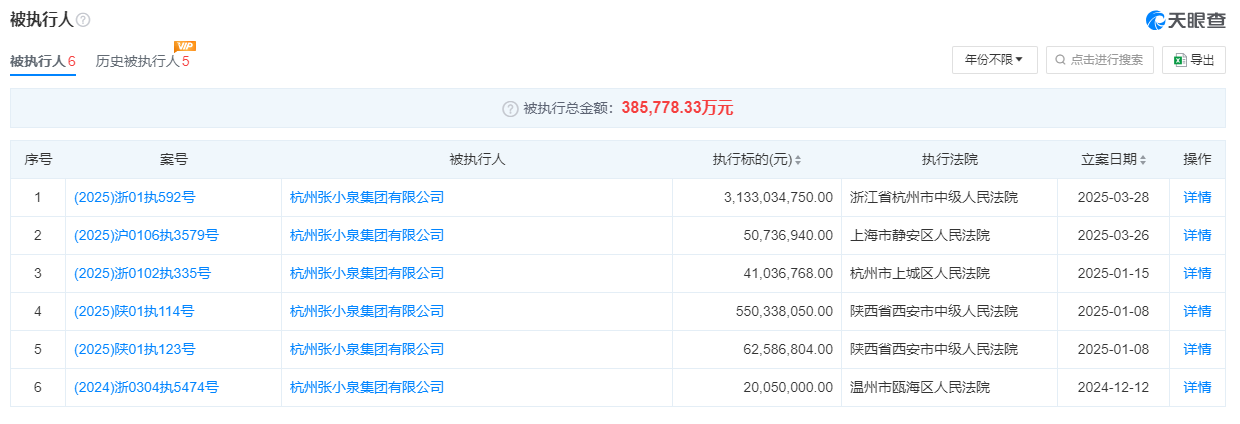This screenshot has width=1240, height=424.
Task: Click the court 上海市静安区人民法院
Action: coord(920,235)
